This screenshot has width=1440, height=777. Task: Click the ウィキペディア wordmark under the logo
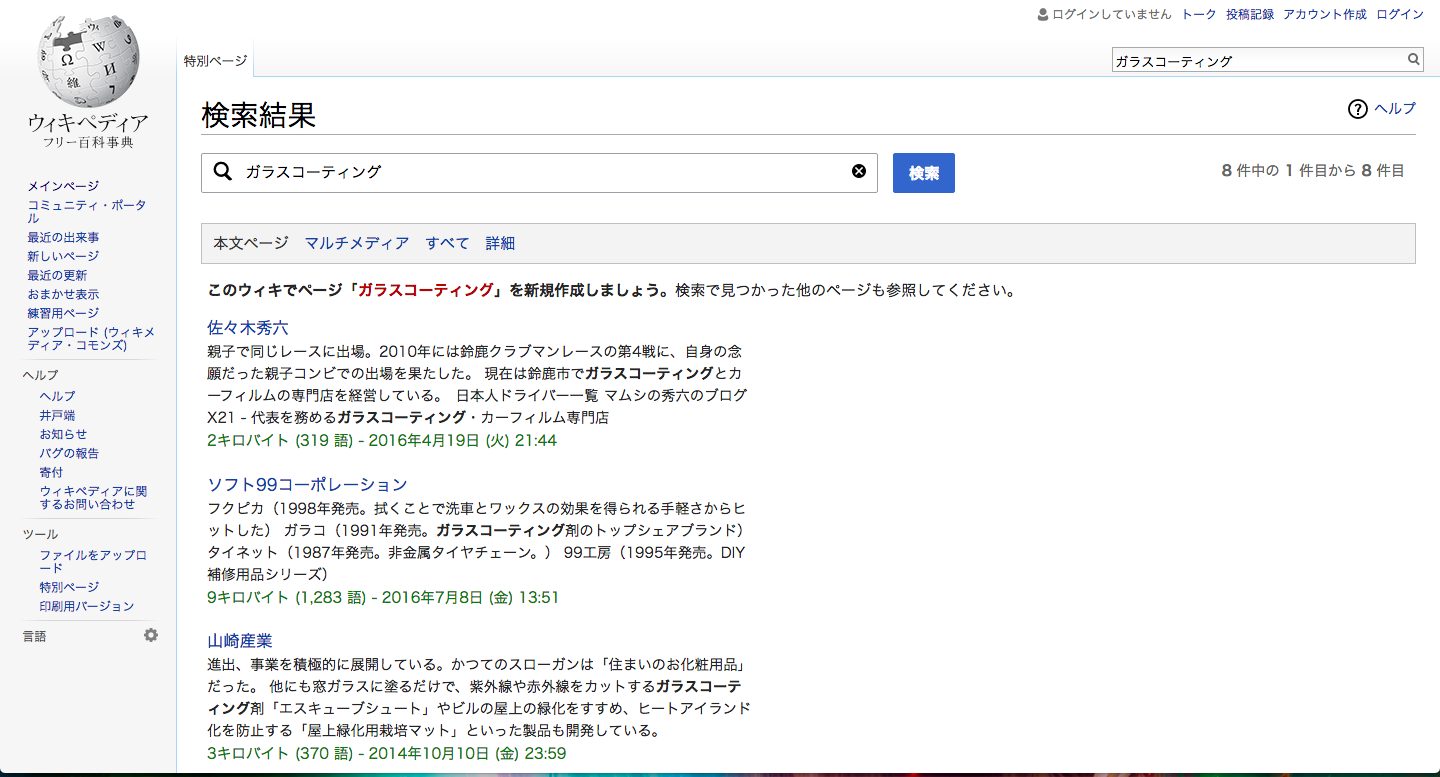coord(88,123)
